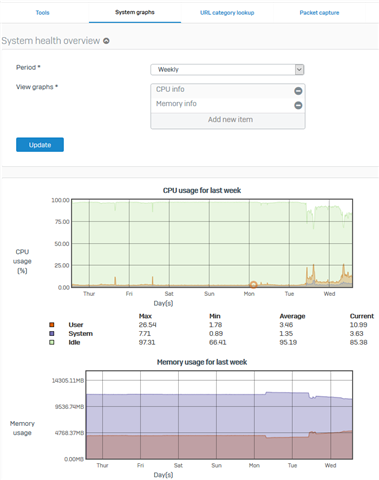Open the Period dropdown arrow
This screenshot has height=480, width=379.
[299, 69]
